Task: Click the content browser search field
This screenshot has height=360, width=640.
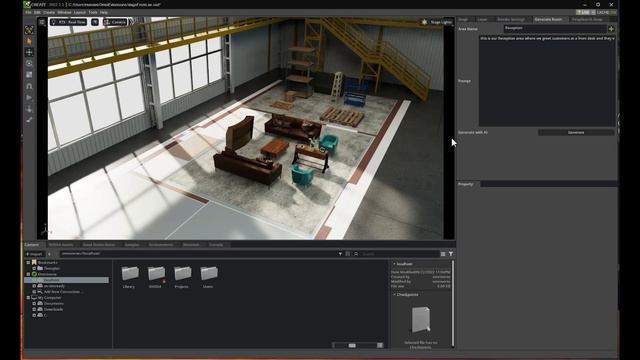Action: (399, 254)
